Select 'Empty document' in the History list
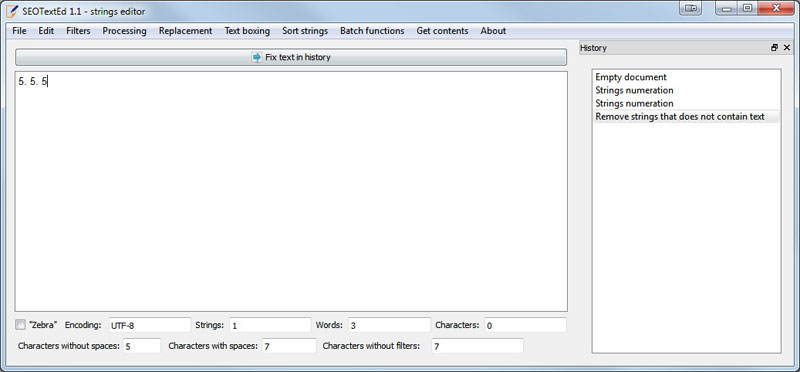Viewport: 800px width, 372px height. [686, 77]
